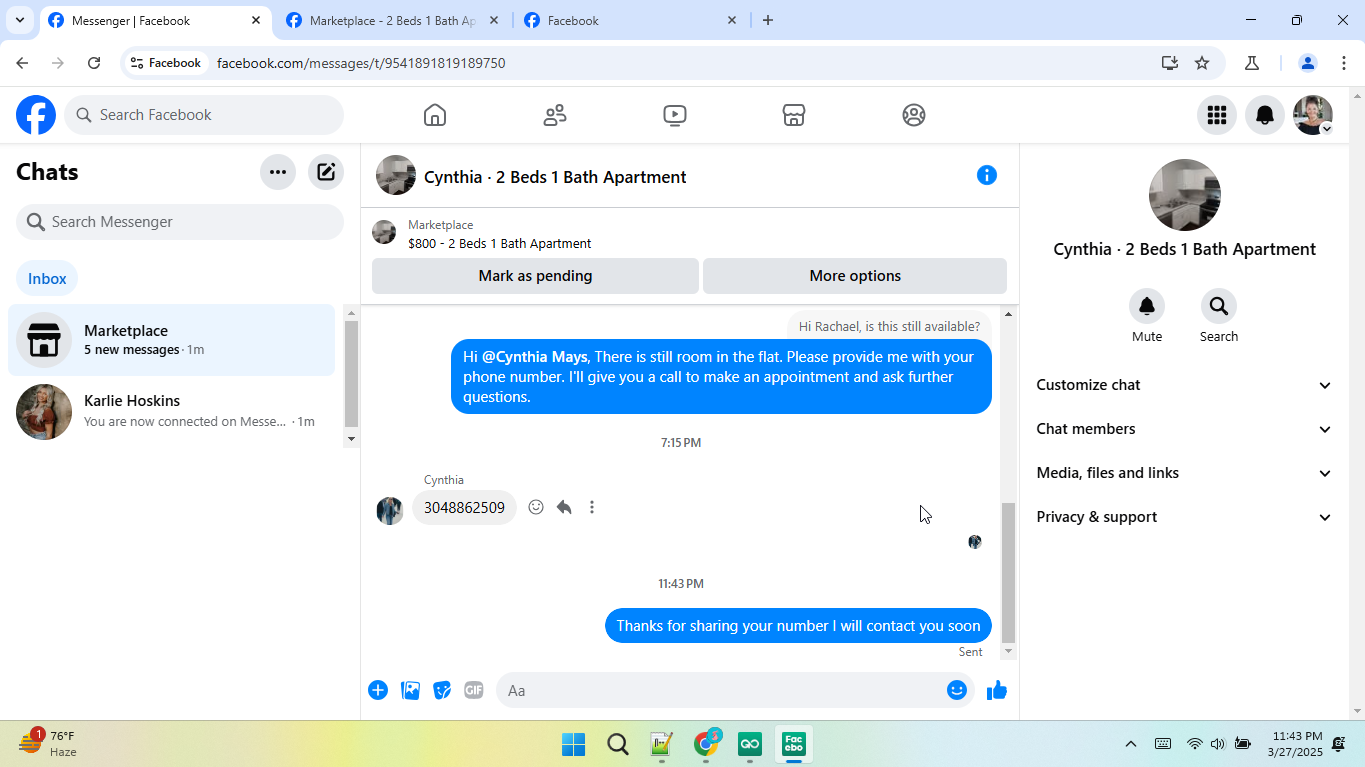Open emoji picker in message box
The image size is (1365, 767).
957,690
